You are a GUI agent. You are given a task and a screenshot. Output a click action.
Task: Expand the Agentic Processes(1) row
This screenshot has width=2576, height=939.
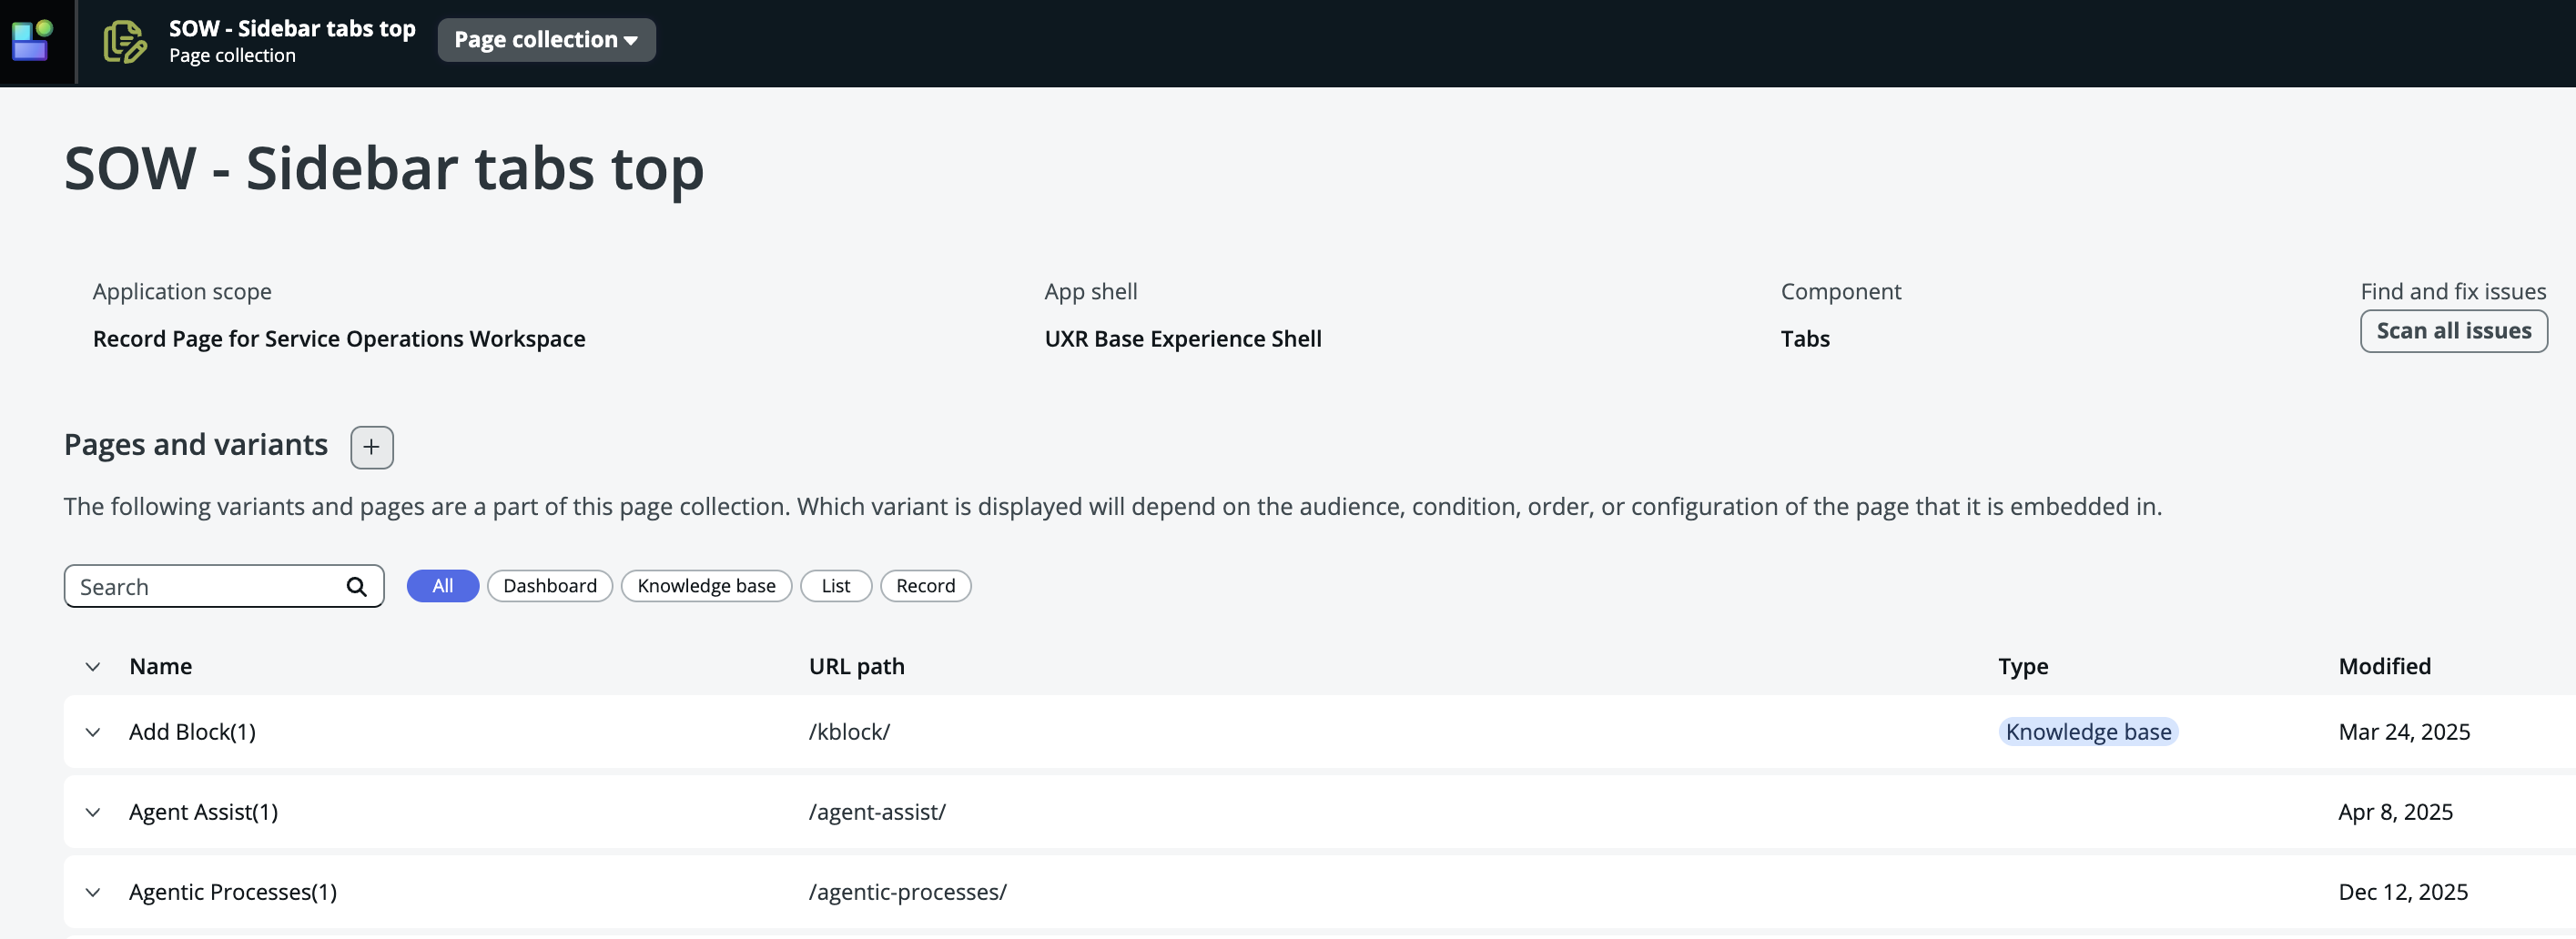tap(93, 892)
